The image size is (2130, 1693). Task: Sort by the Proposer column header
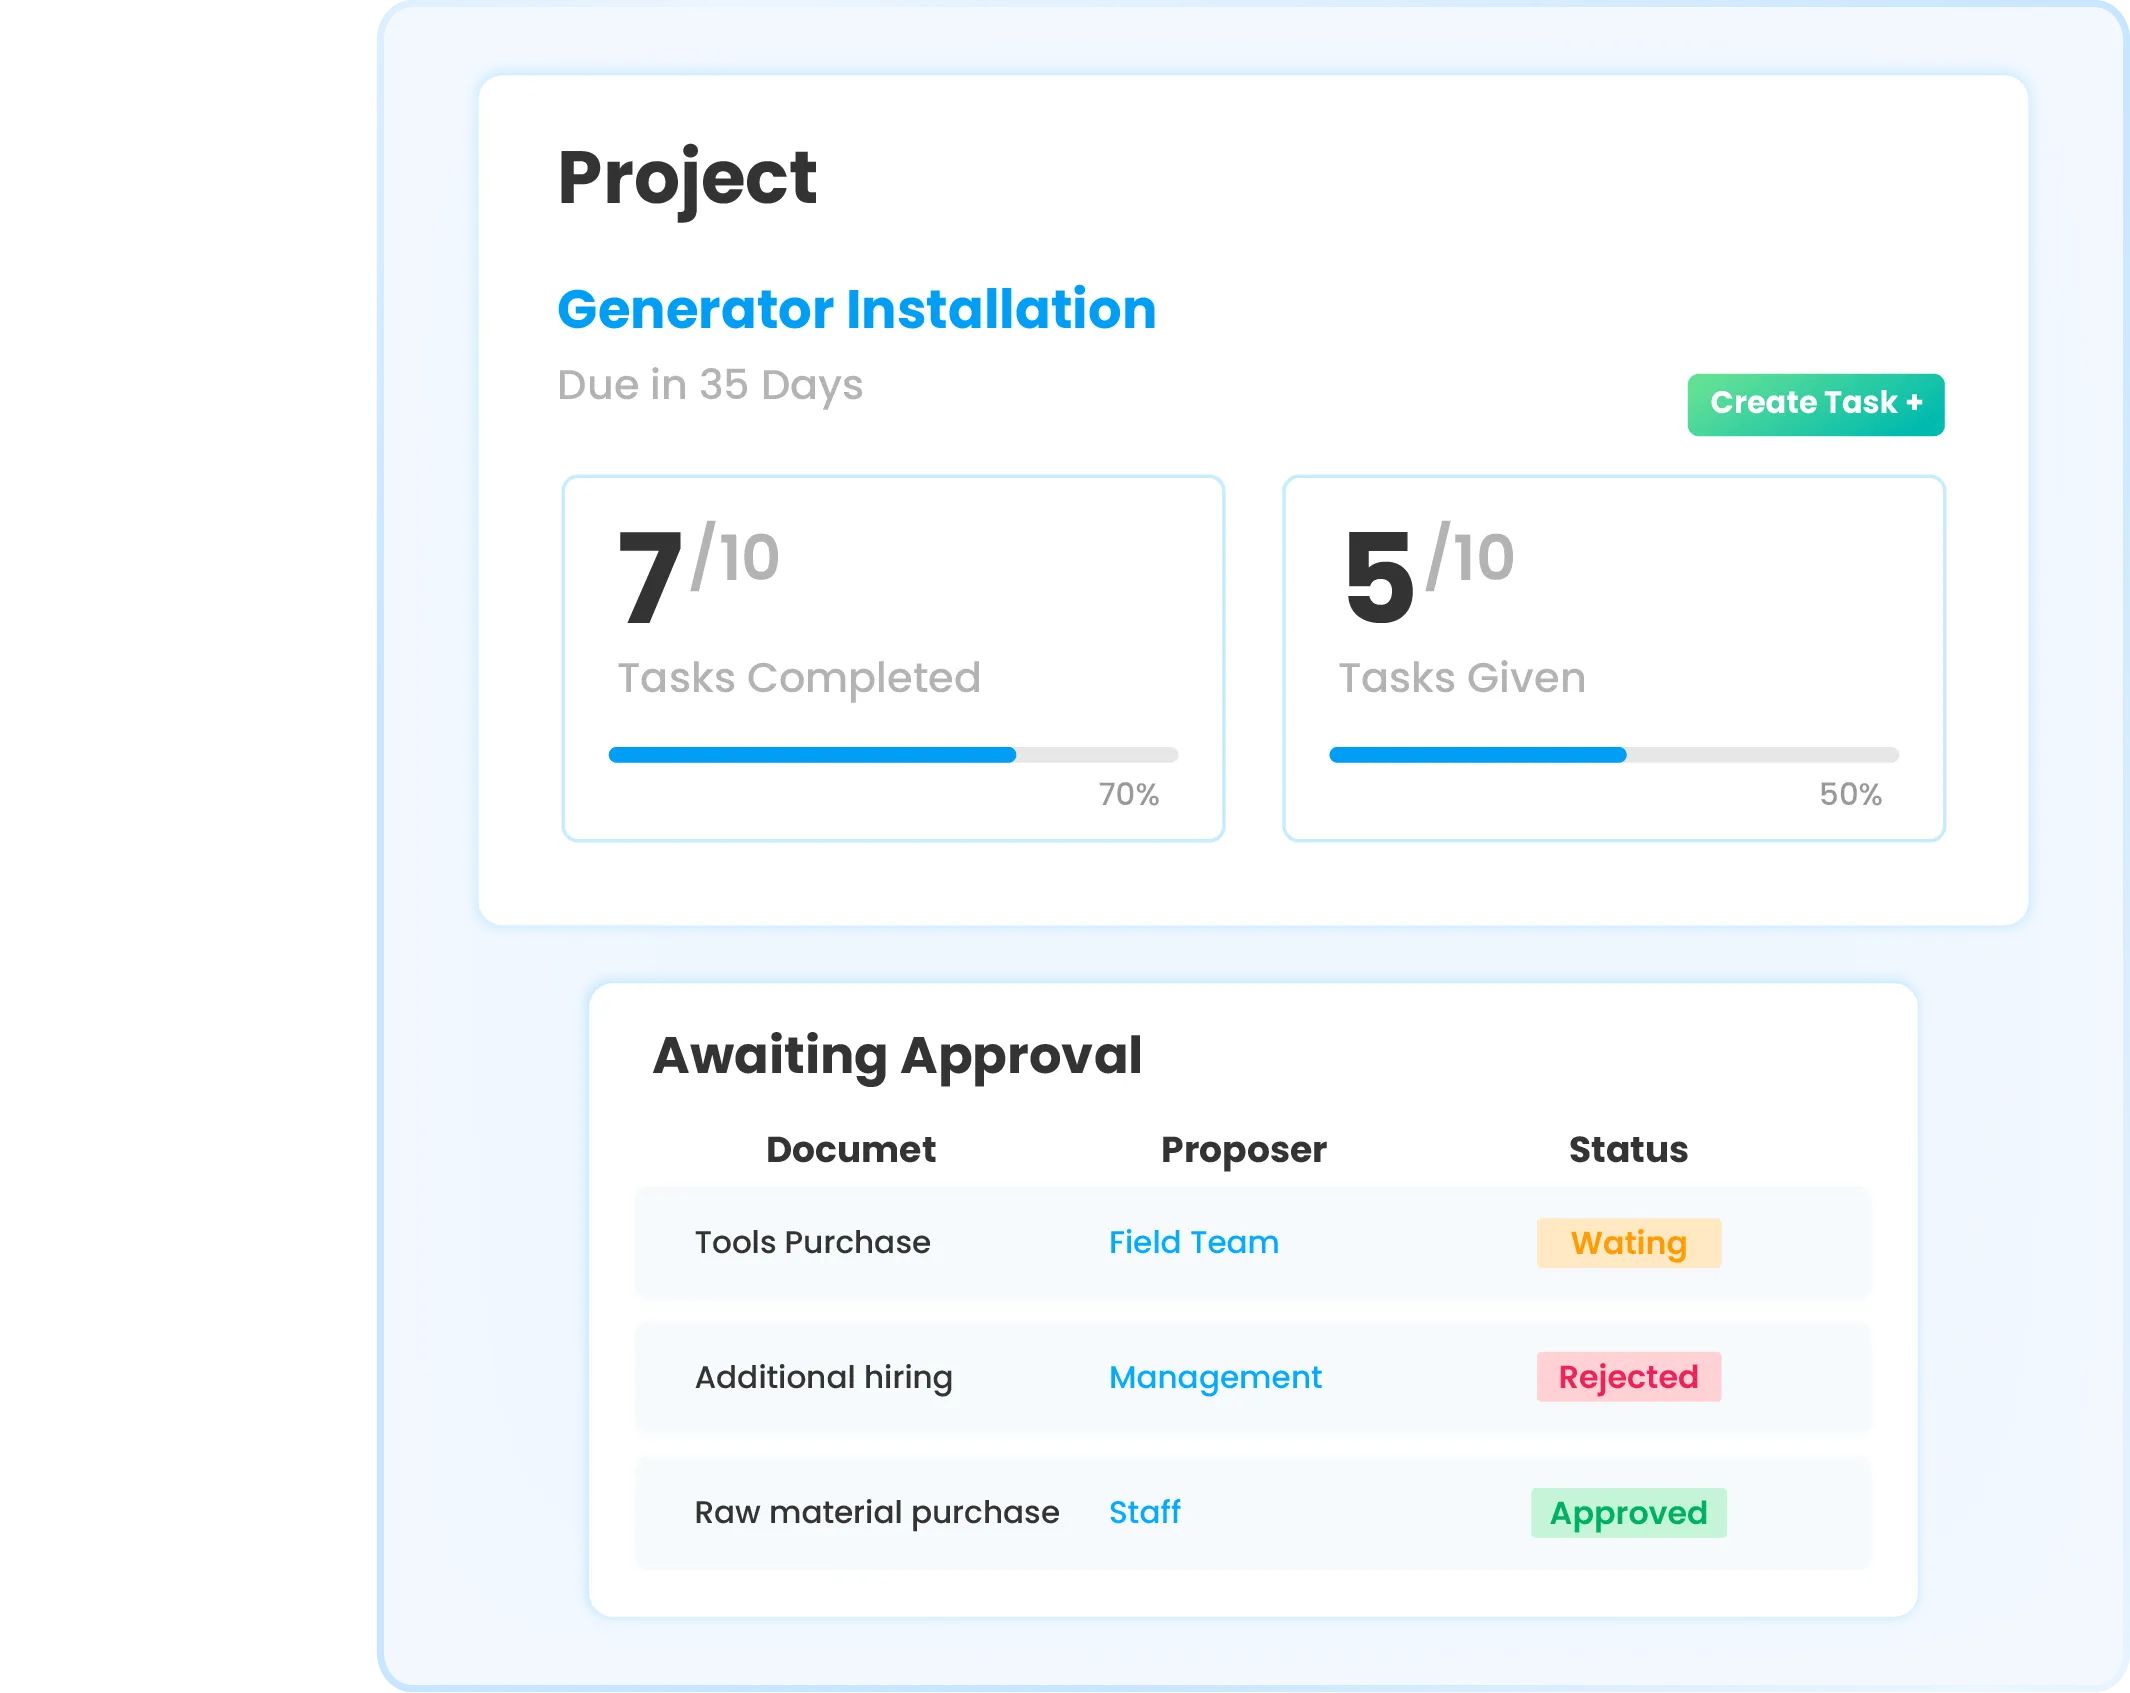pyautogui.click(x=1243, y=1148)
